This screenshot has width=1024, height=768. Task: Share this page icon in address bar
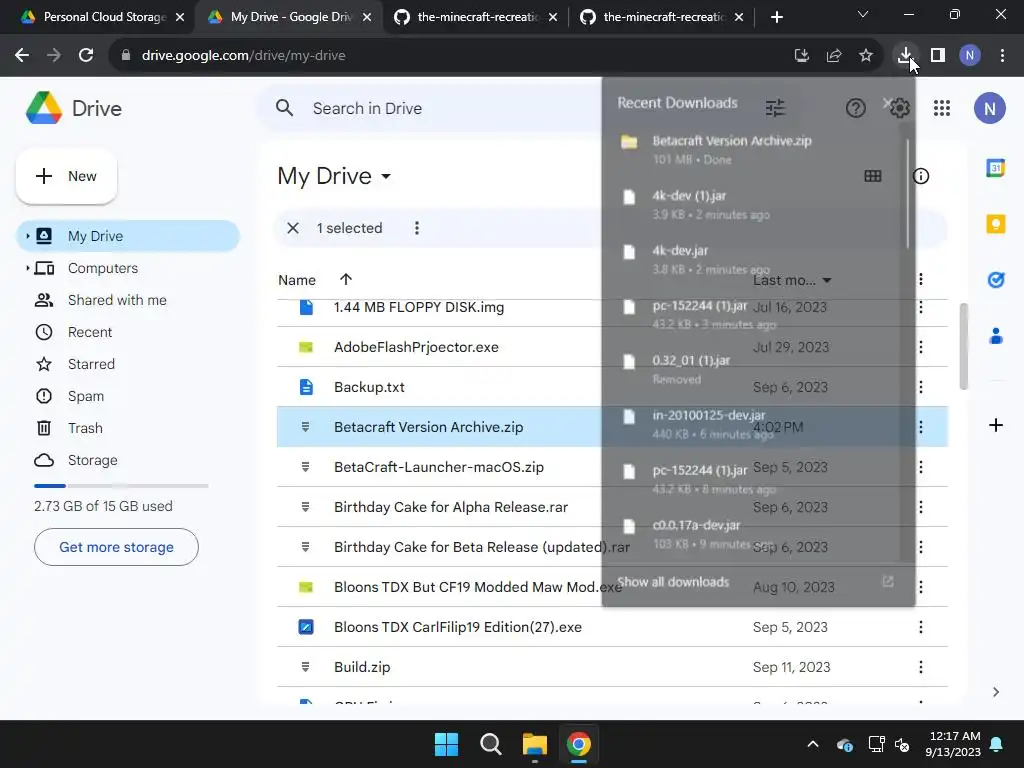click(834, 56)
